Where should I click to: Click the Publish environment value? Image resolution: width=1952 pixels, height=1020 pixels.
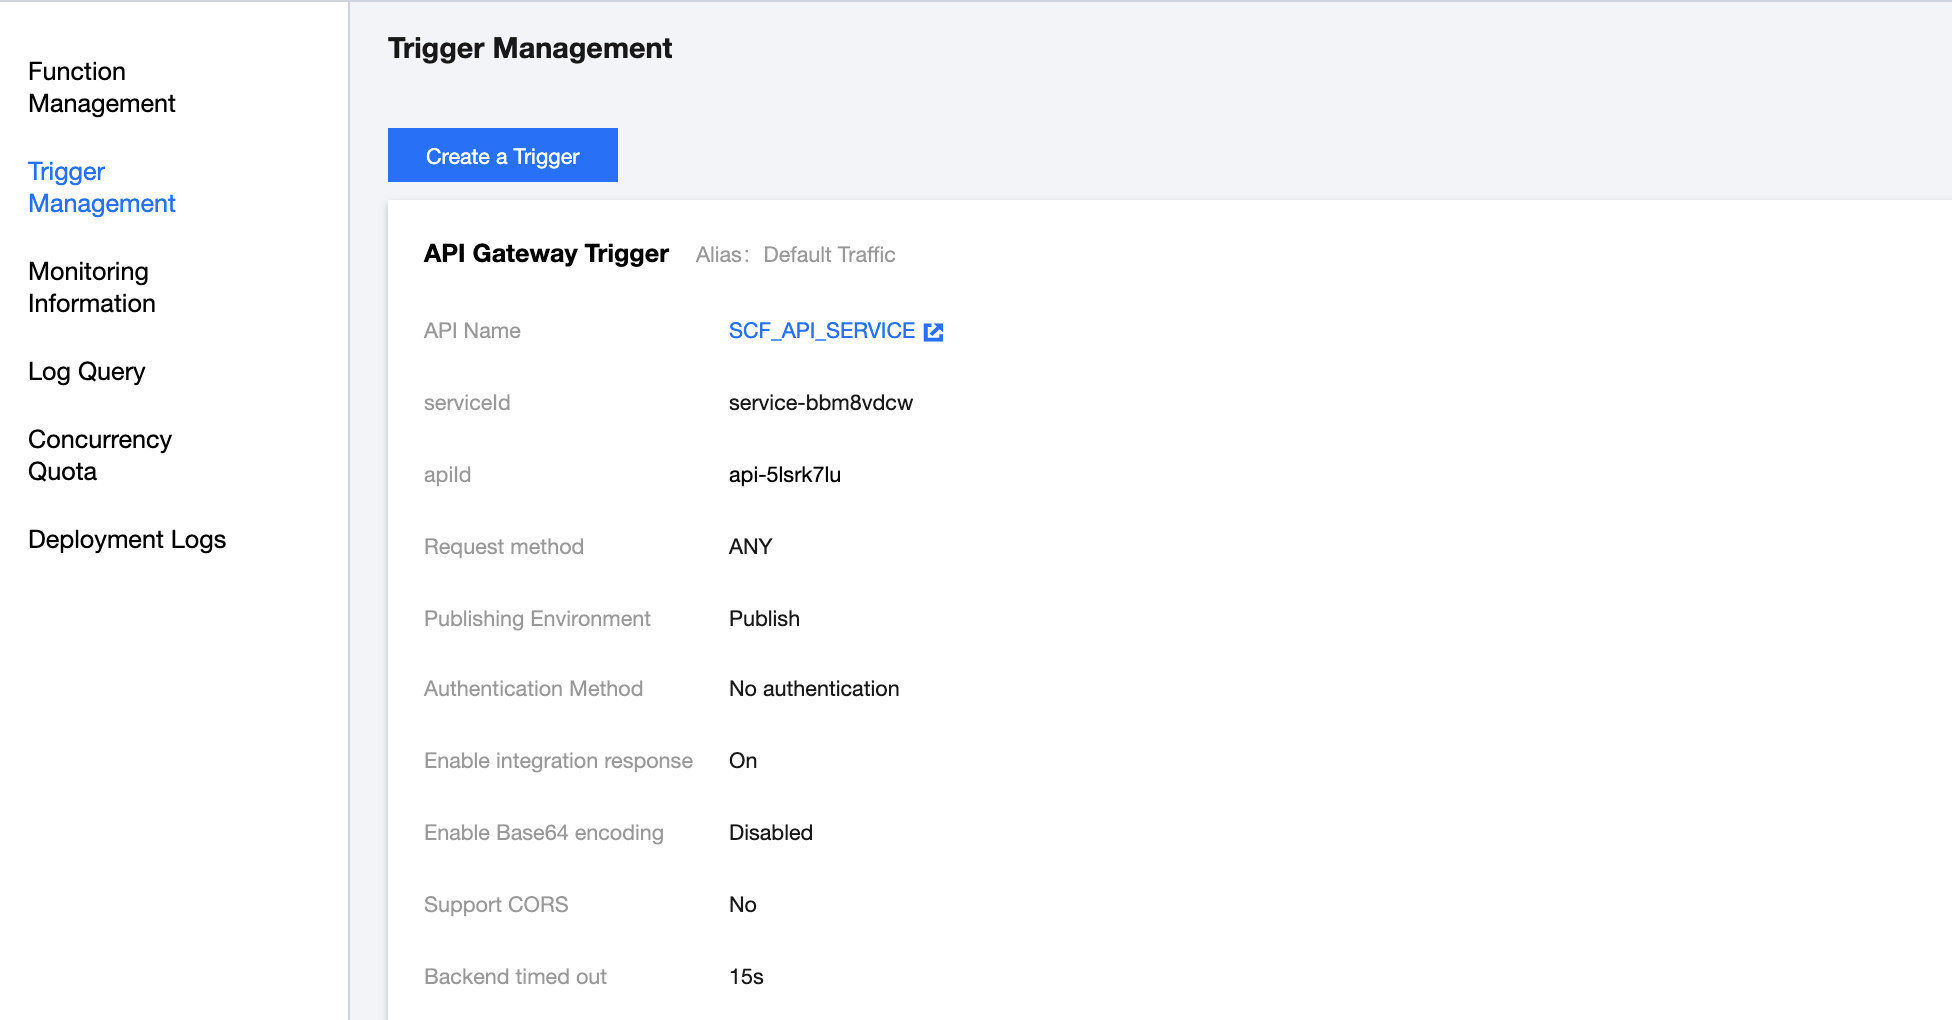point(764,619)
